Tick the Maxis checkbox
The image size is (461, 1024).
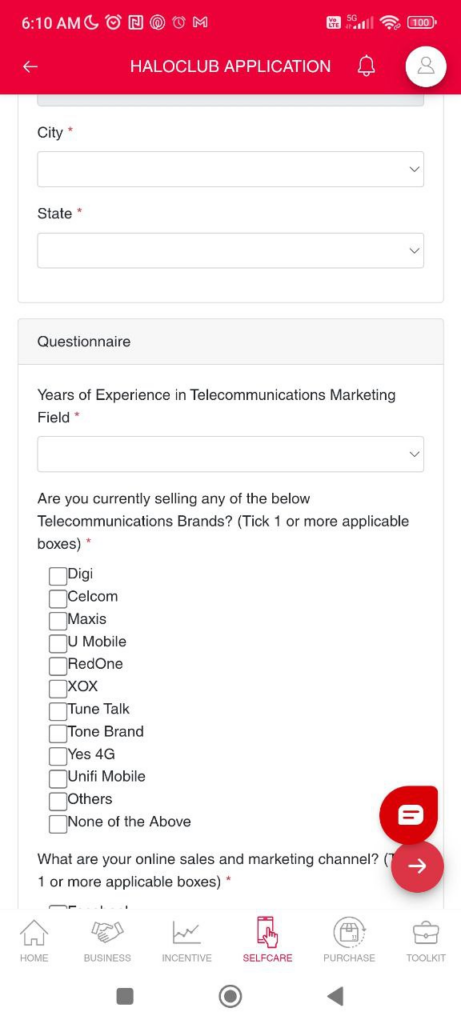coord(58,620)
